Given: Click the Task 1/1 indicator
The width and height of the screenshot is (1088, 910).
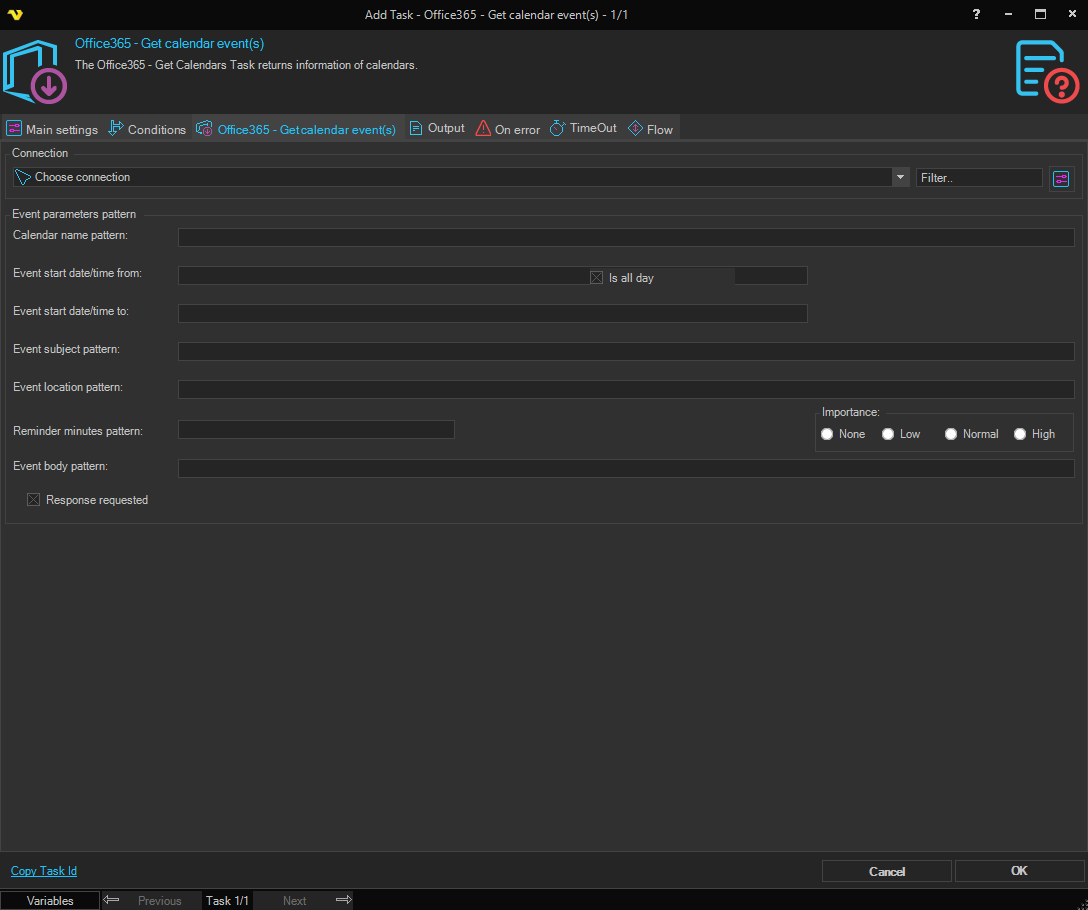Looking at the screenshot, I should [227, 900].
